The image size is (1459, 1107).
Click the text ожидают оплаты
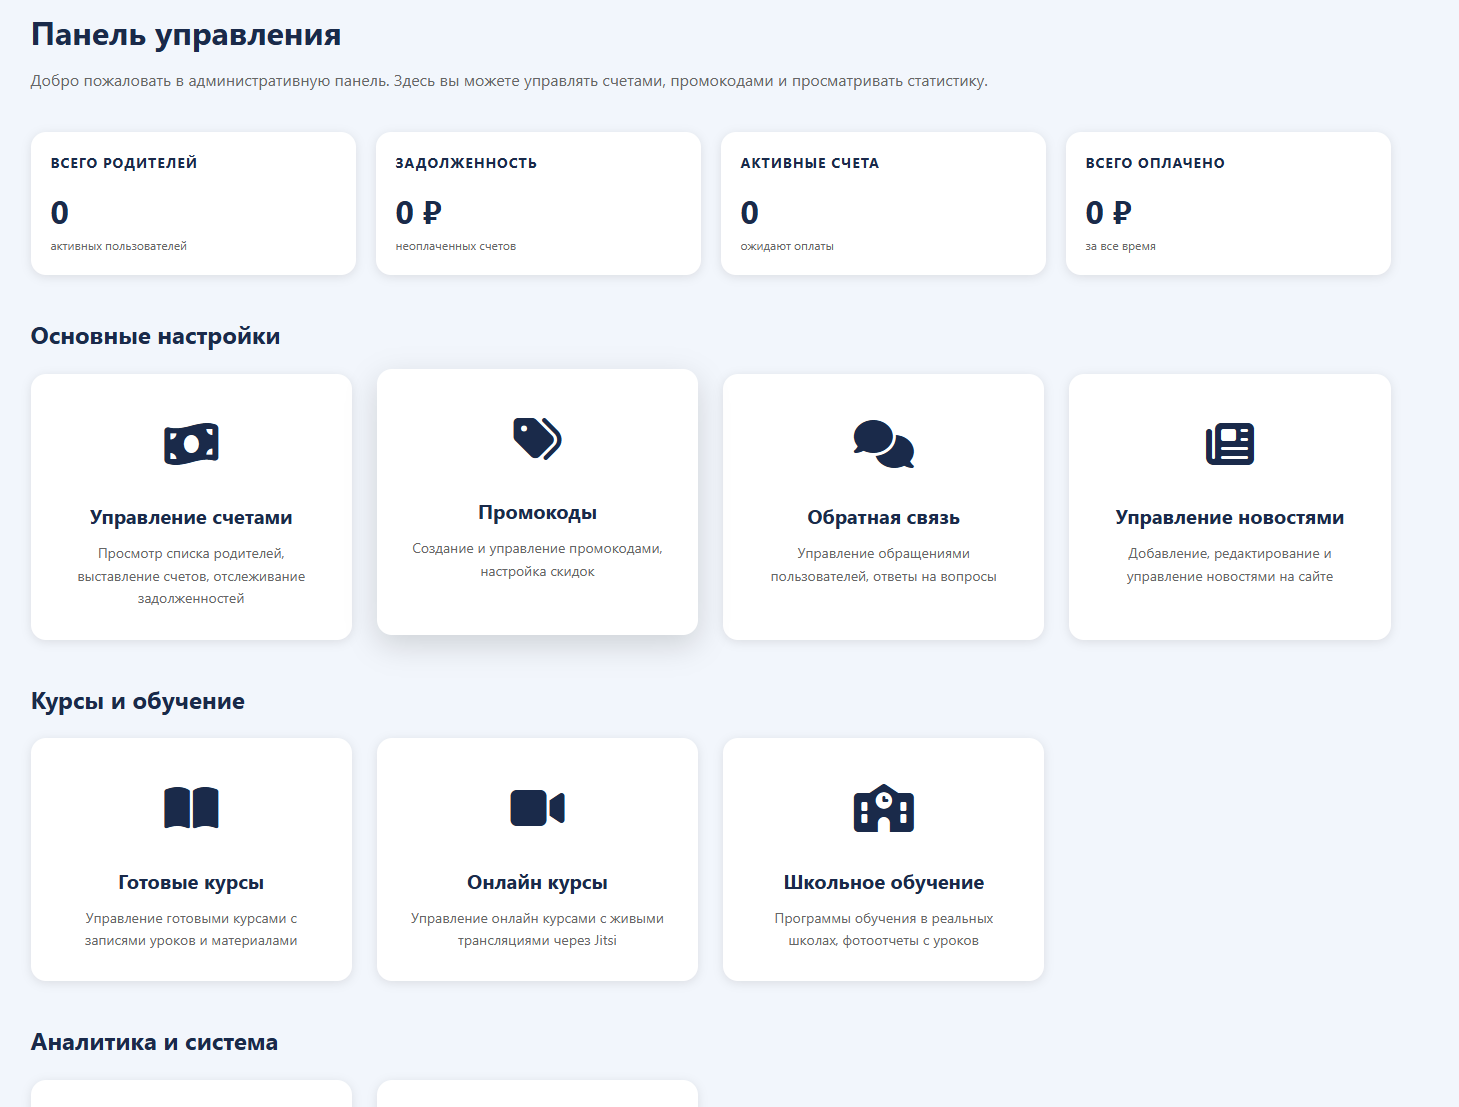pyautogui.click(x=787, y=246)
